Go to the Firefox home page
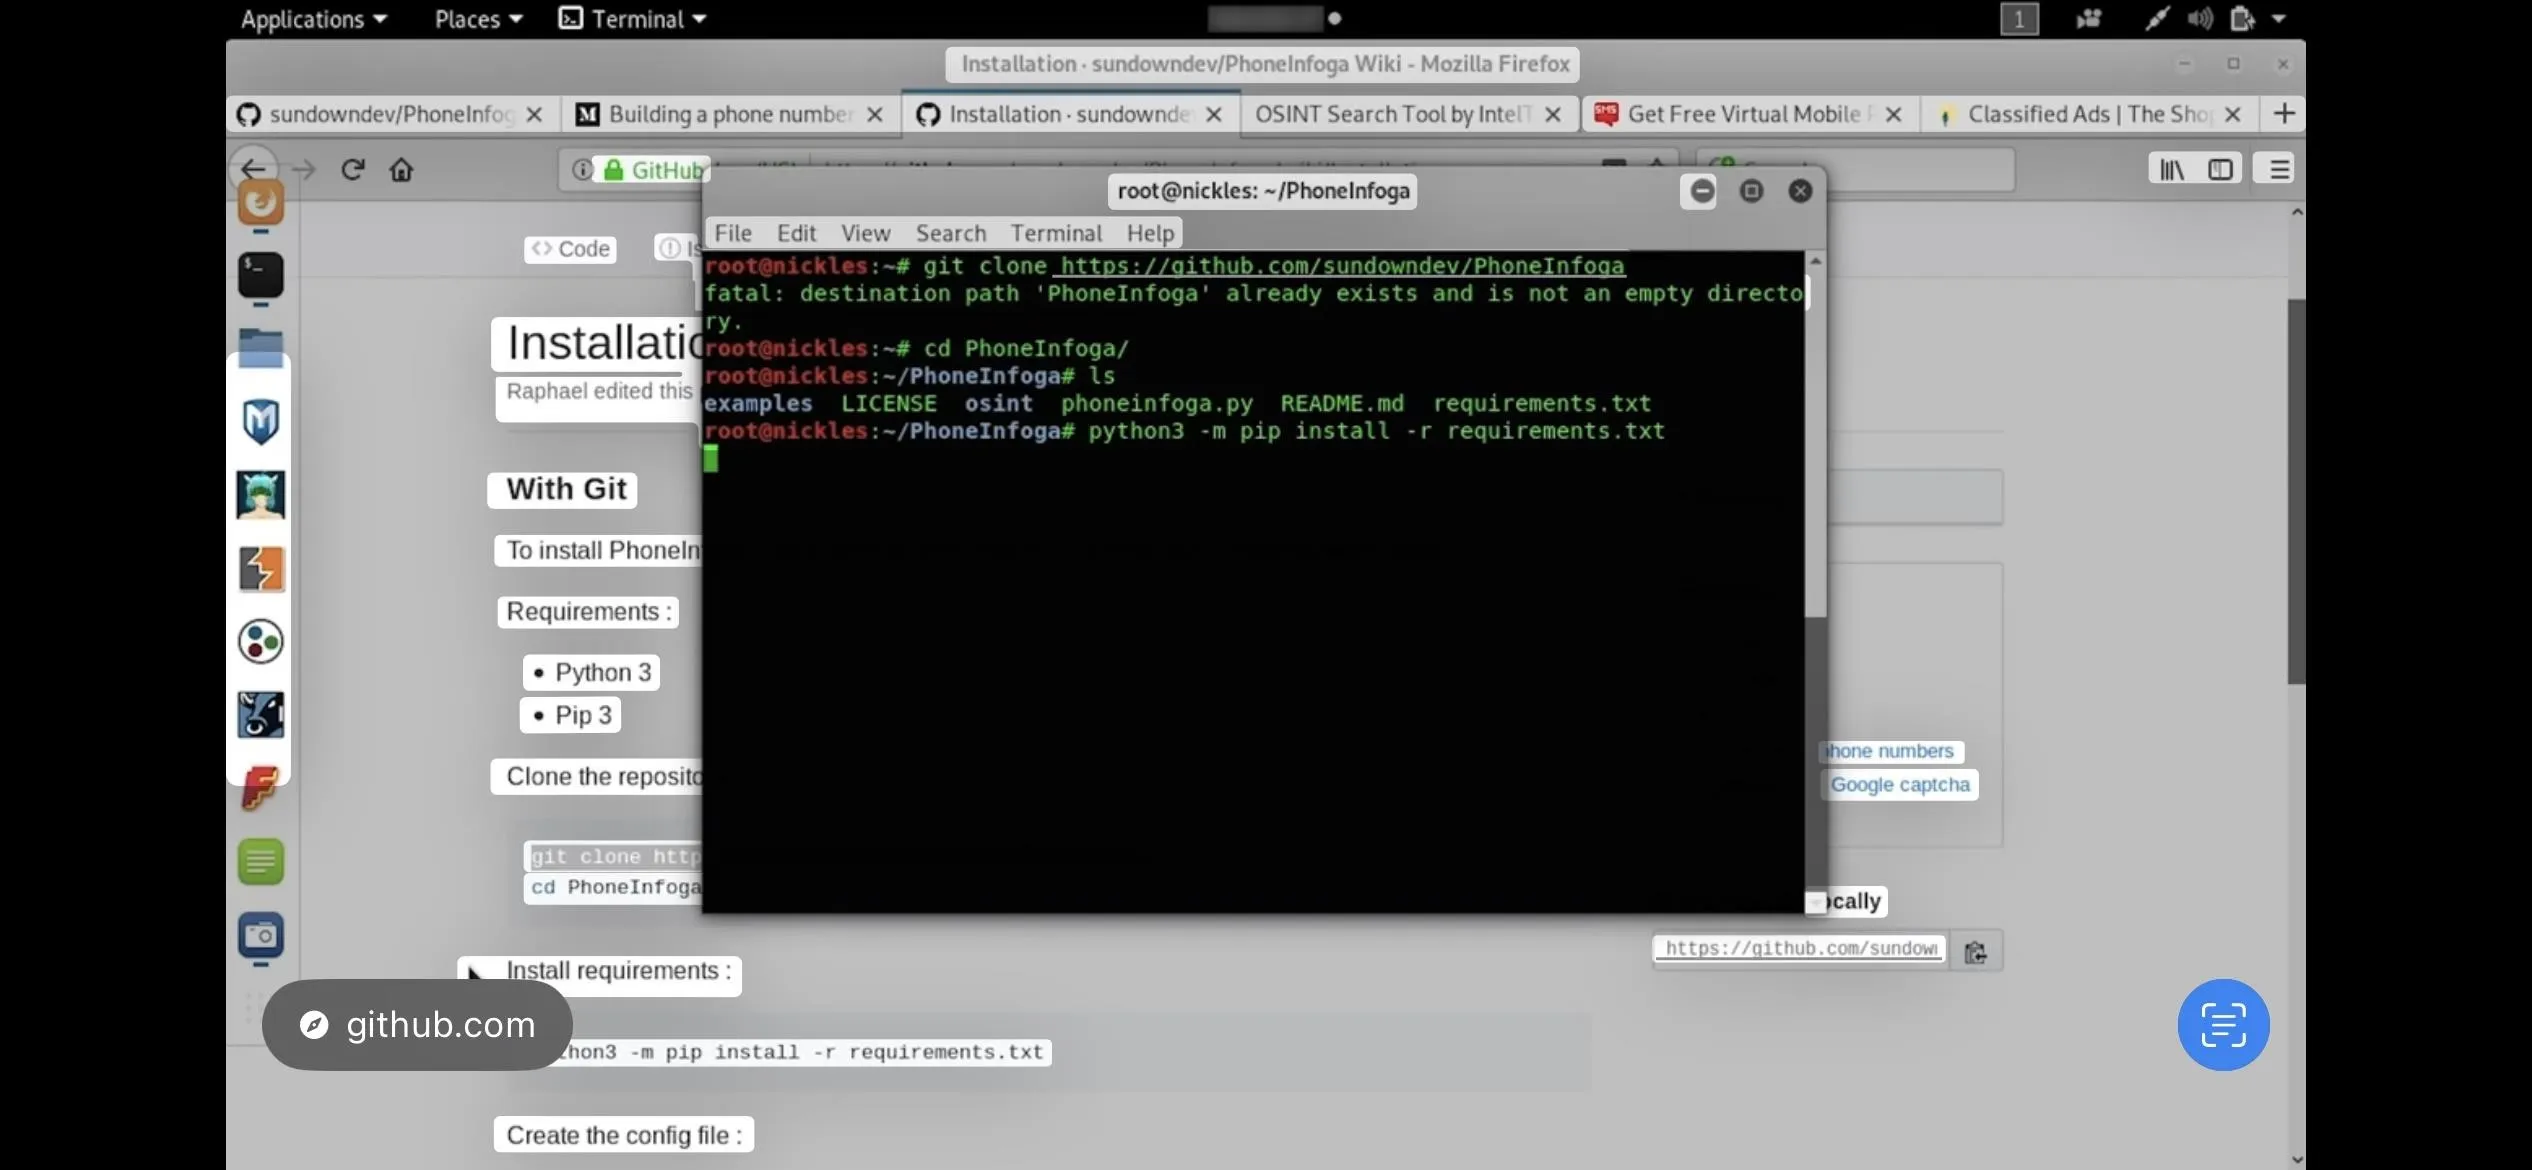The width and height of the screenshot is (2532, 1170). (x=401, y=169)
